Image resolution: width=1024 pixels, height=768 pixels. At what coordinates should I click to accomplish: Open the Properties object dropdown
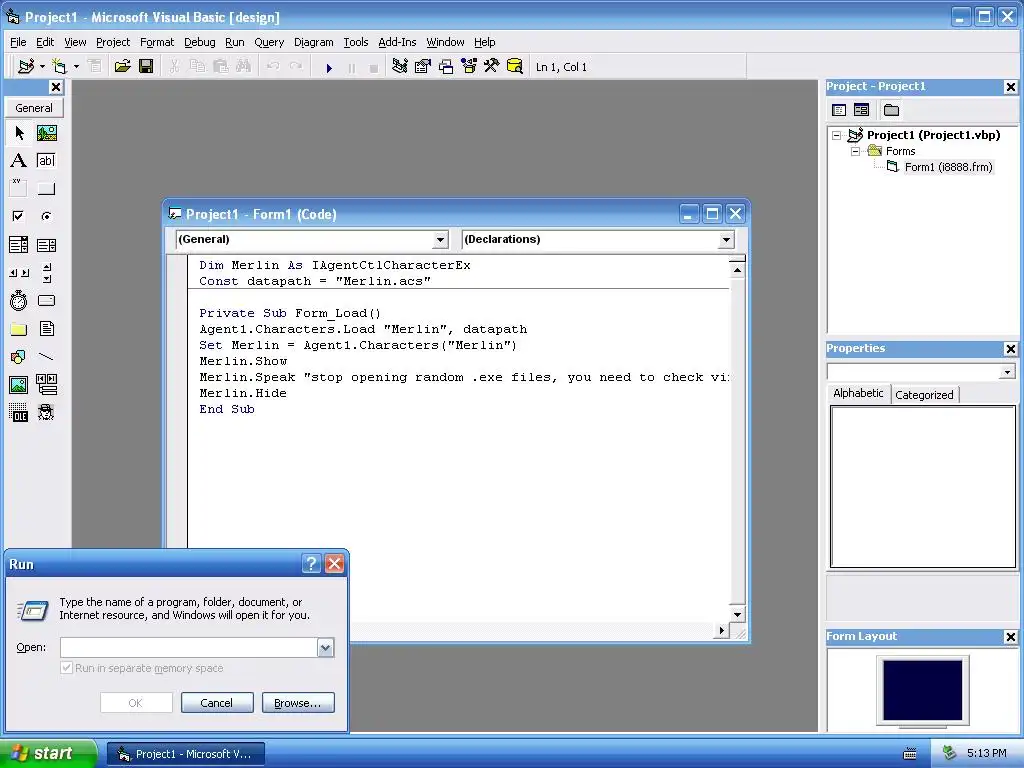click(x=1008, y=372)
